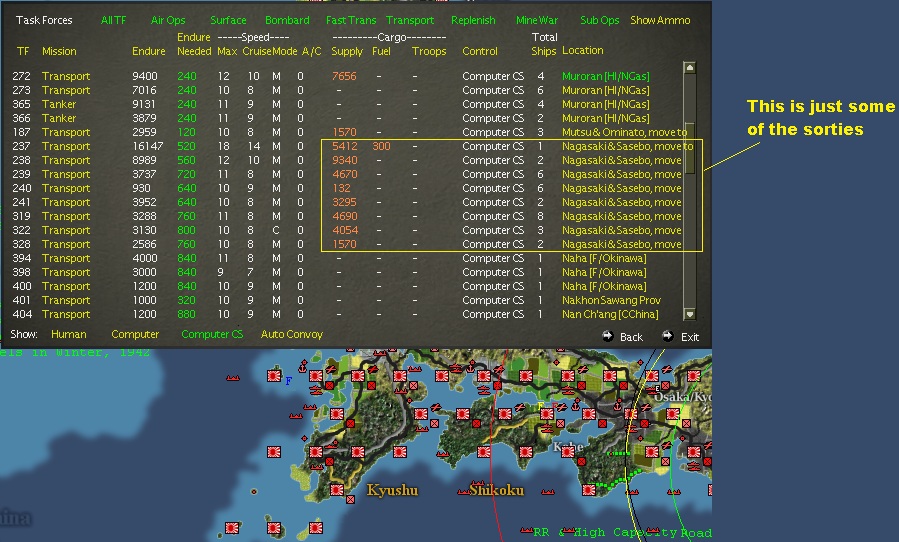Screen dimensions: 899x542
Task: Sort by Troops column header
Action: [x=429, y=51]
